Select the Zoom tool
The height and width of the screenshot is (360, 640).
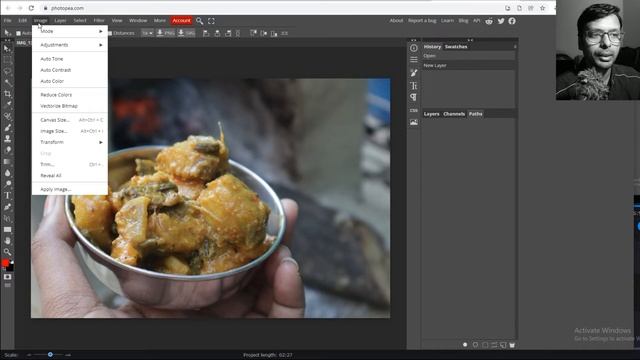[7, 252]
